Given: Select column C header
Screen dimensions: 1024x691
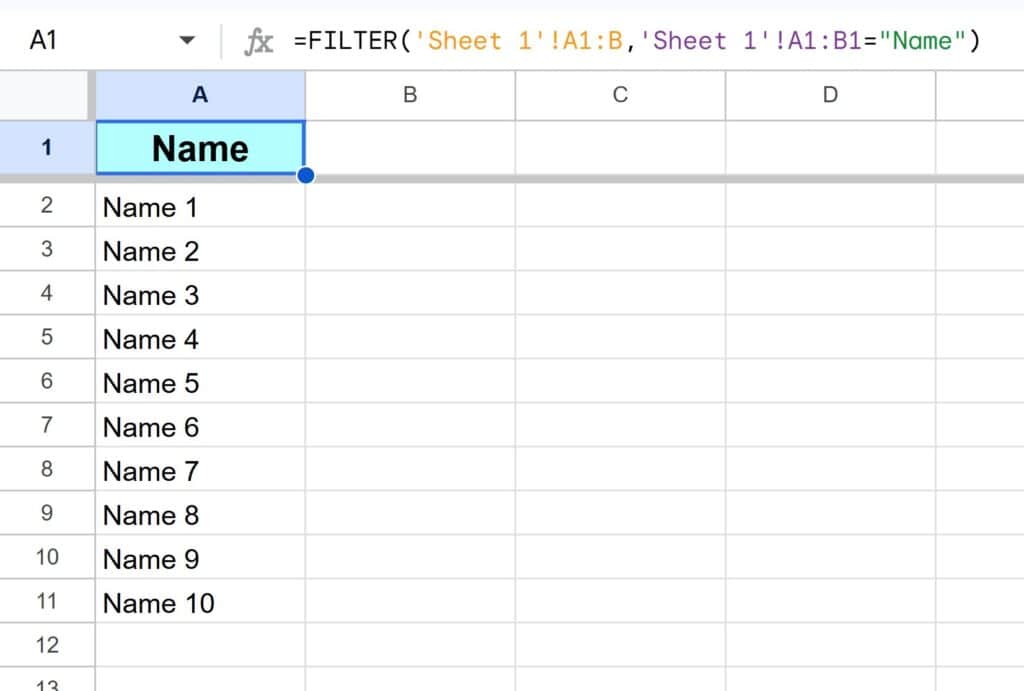Looking at the screenshot, I should 620,95.
